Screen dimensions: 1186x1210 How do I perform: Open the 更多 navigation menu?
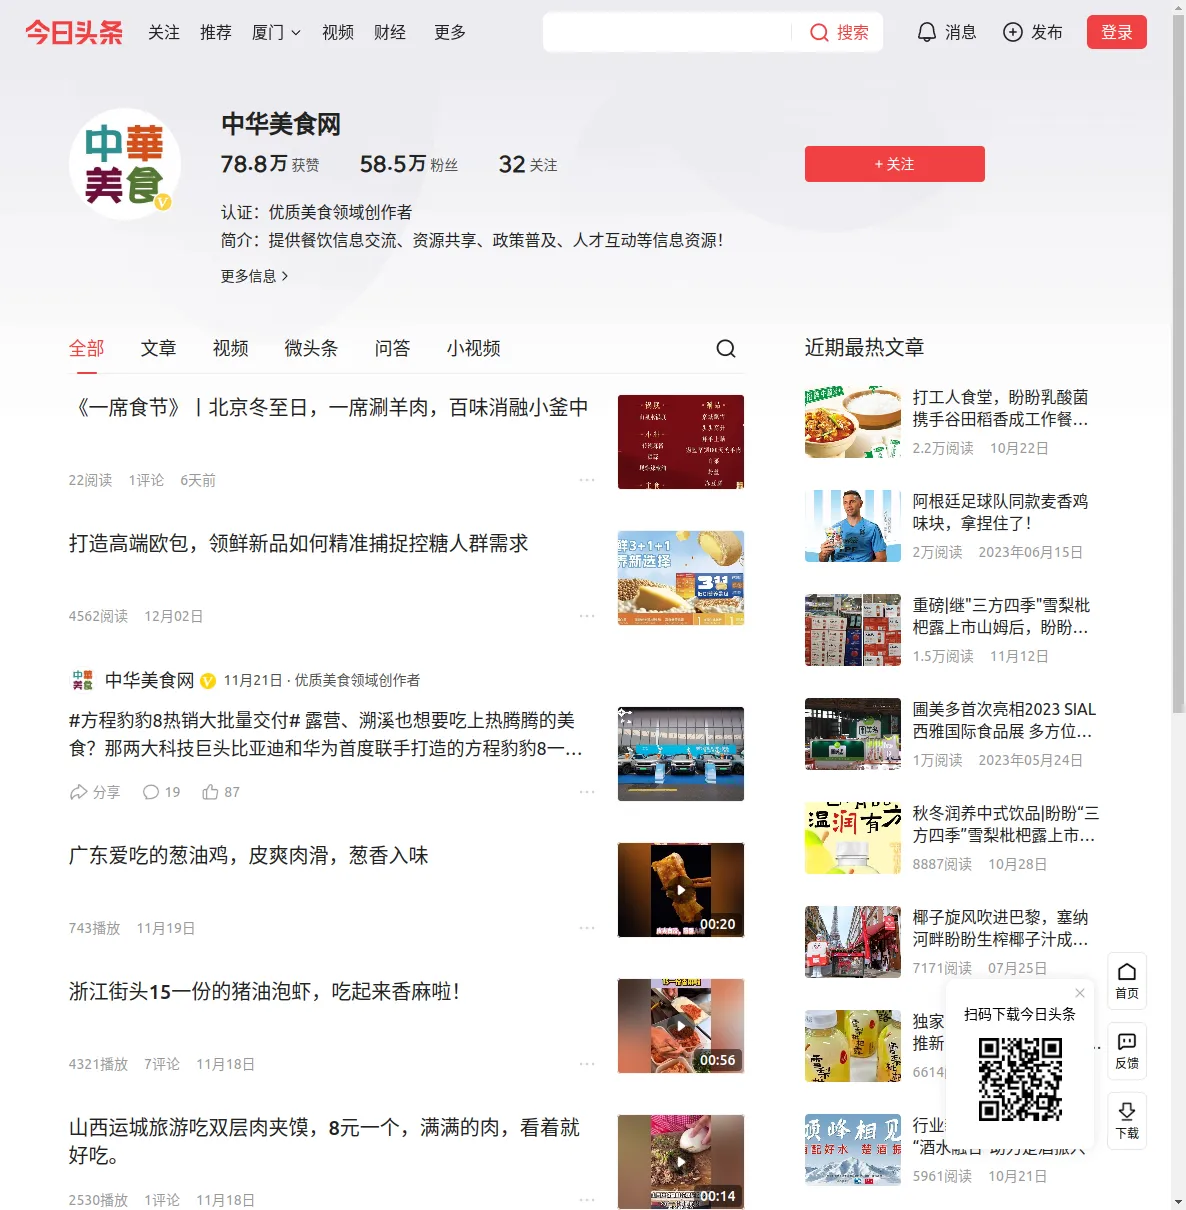450,32
